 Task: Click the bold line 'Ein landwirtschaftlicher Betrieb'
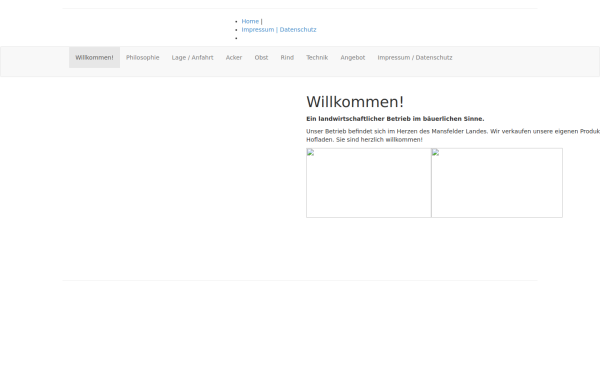[395, 119]
